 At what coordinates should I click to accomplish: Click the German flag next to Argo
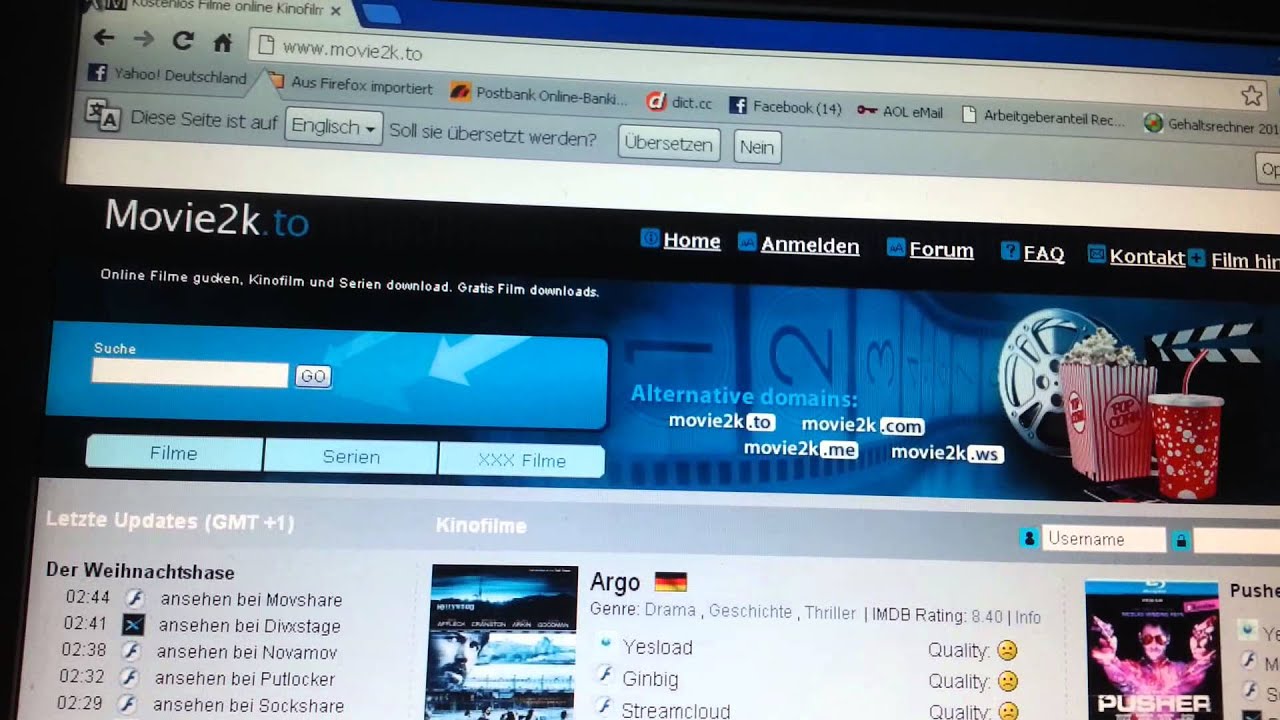(670, 582)
